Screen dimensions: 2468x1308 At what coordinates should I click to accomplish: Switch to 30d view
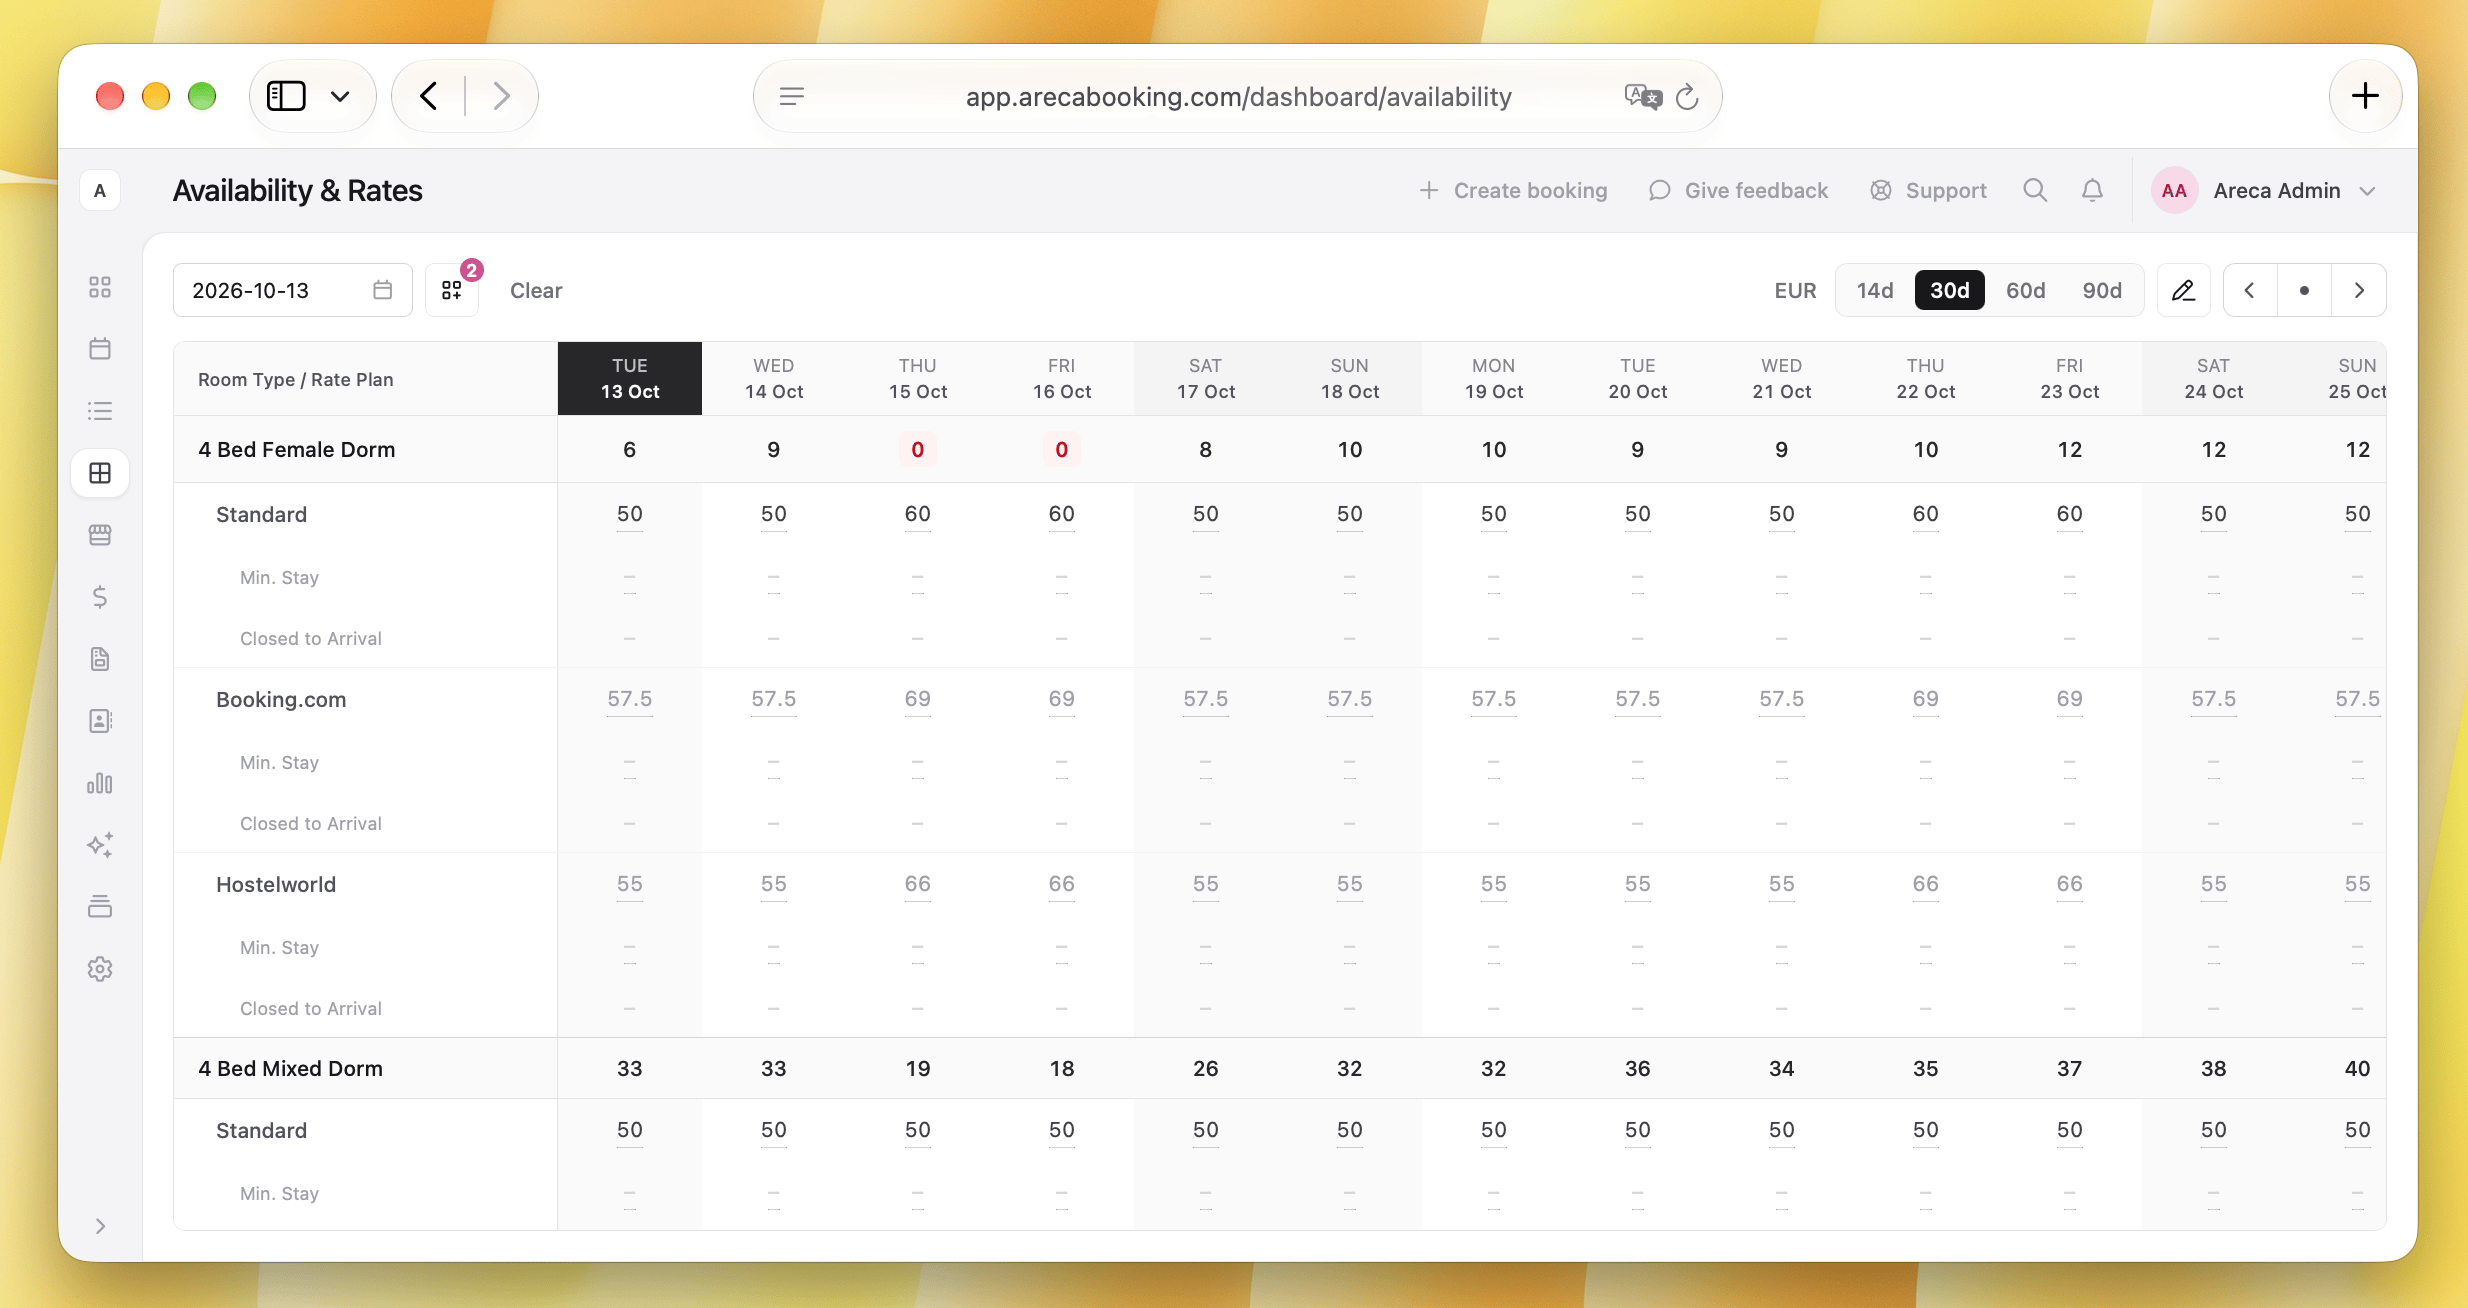[x=1949, y=290]
